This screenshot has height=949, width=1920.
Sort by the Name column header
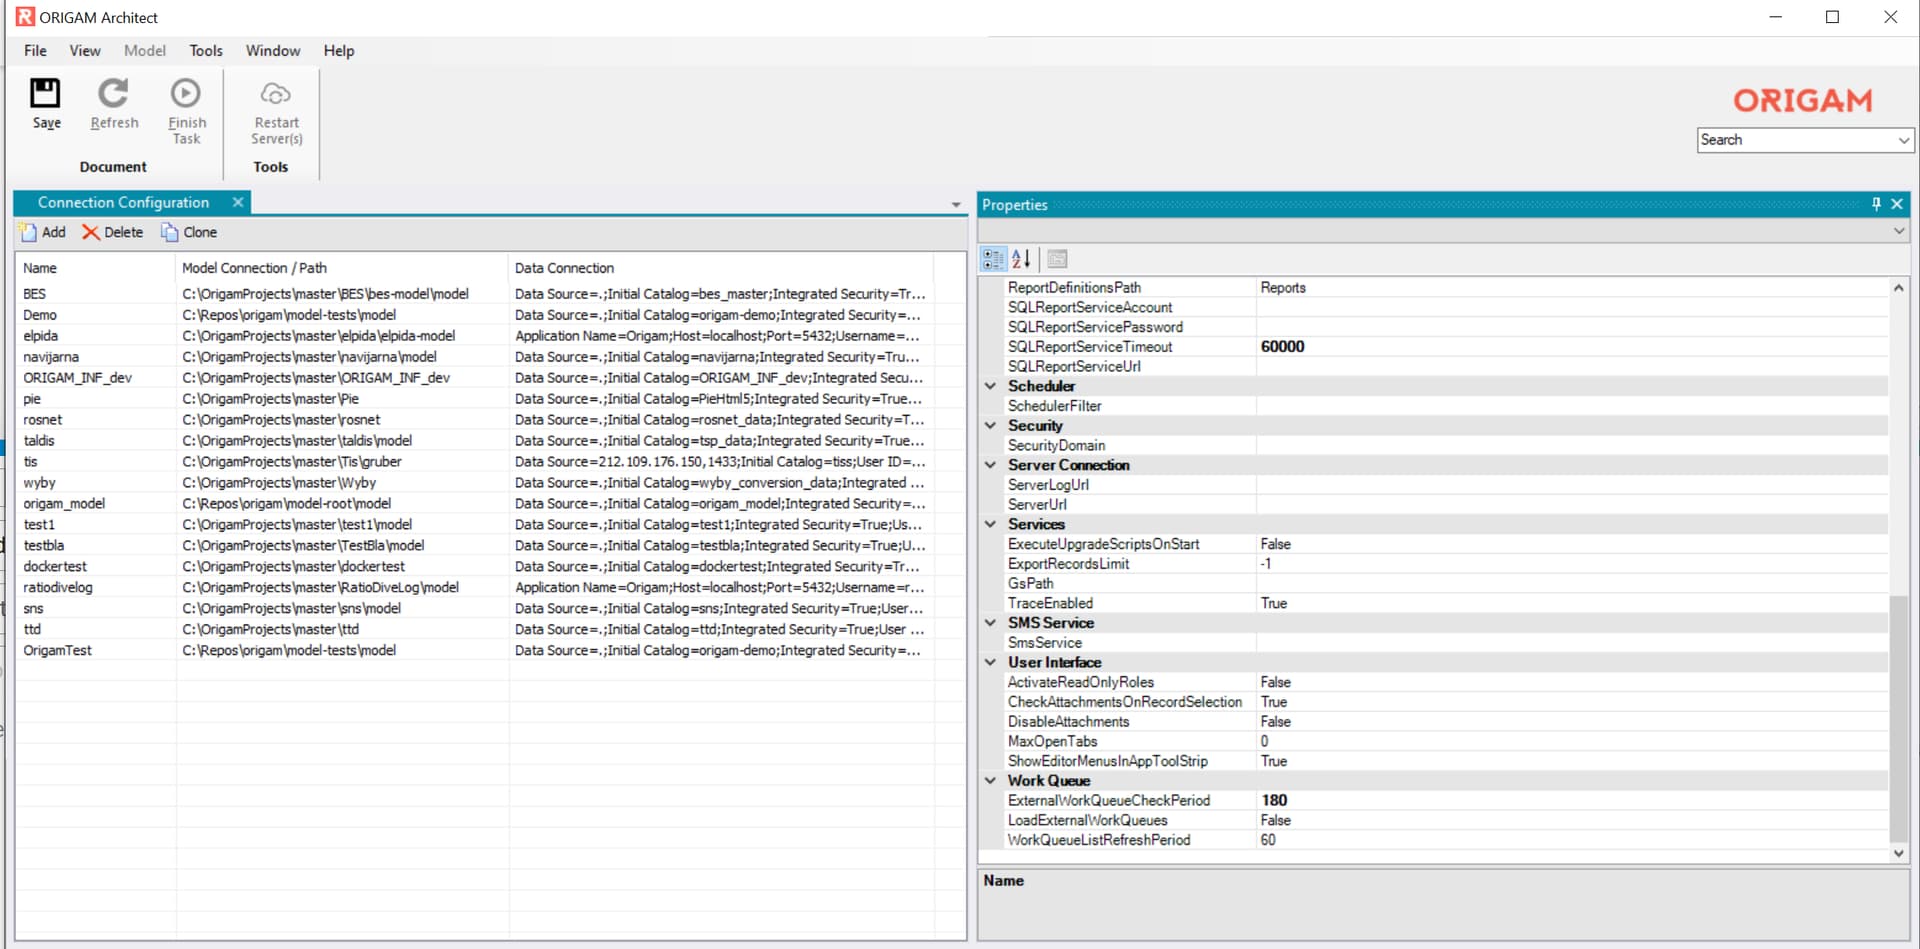click(95, 268)
